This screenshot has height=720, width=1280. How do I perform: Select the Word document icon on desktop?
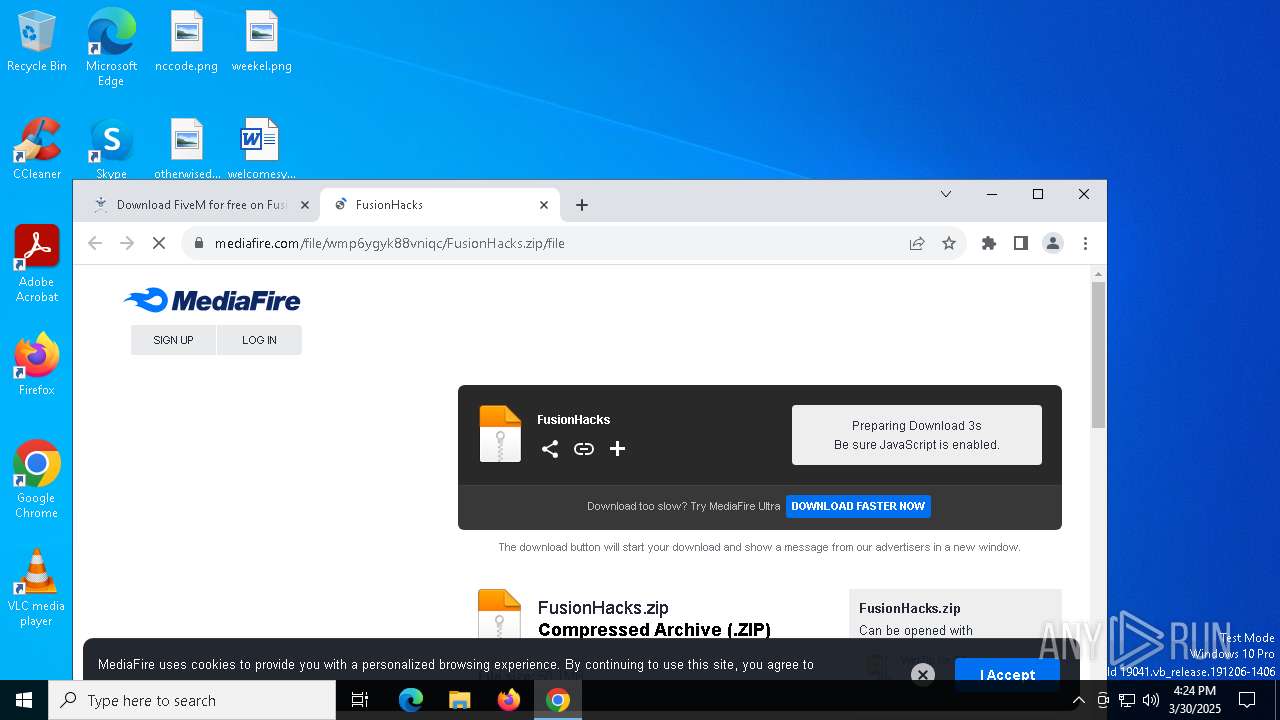261,149
